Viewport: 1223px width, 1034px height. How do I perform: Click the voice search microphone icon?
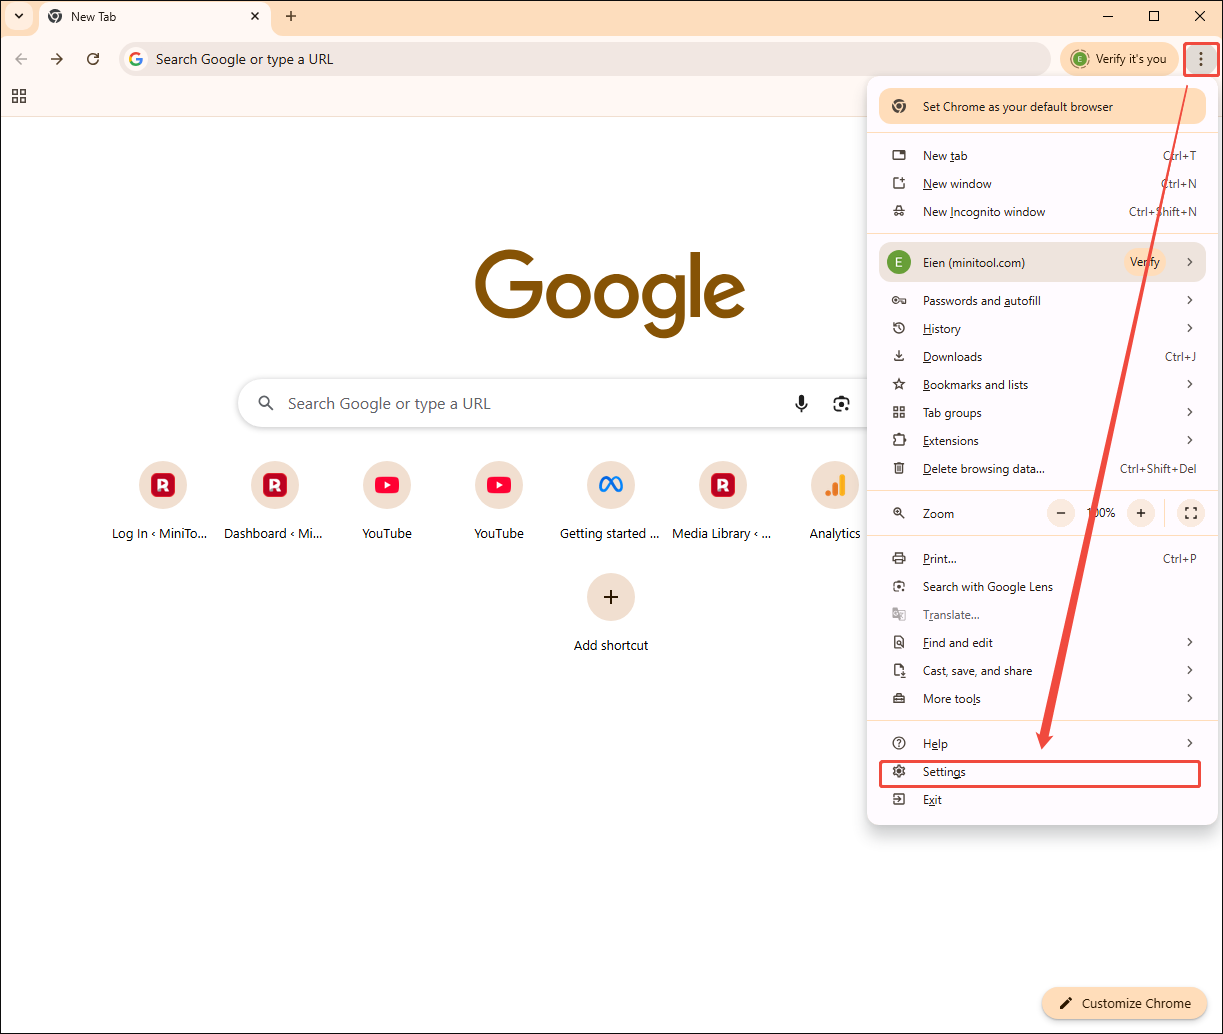coord(801,403)
